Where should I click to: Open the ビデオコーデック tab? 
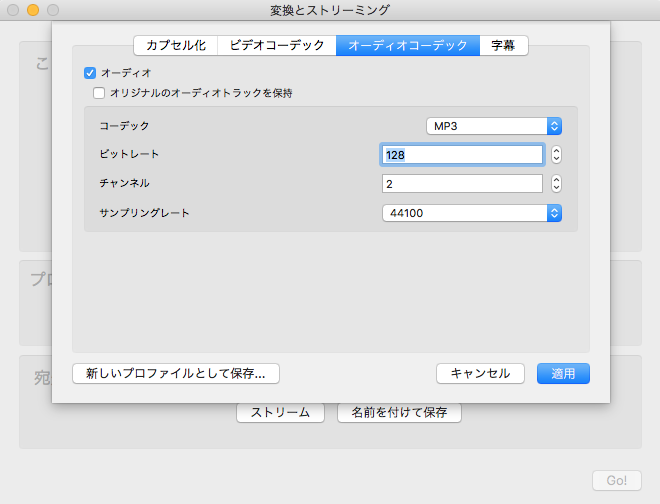[x=277, y=45]
